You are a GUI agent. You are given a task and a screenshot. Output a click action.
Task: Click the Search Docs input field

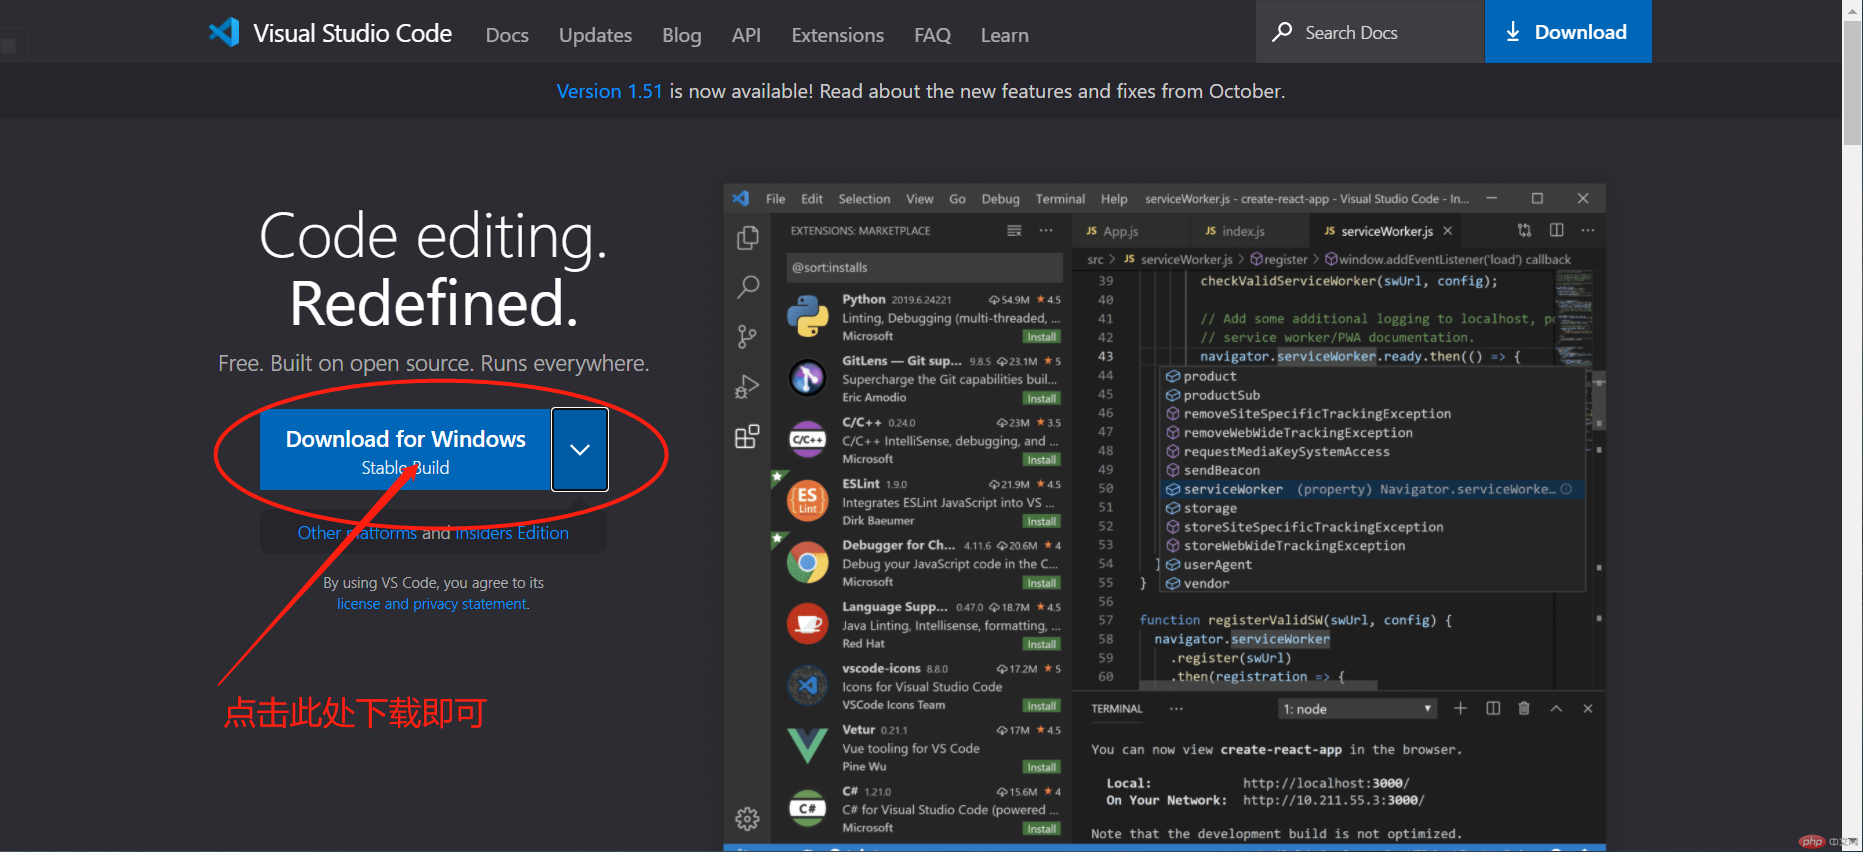pos(1370,32)
